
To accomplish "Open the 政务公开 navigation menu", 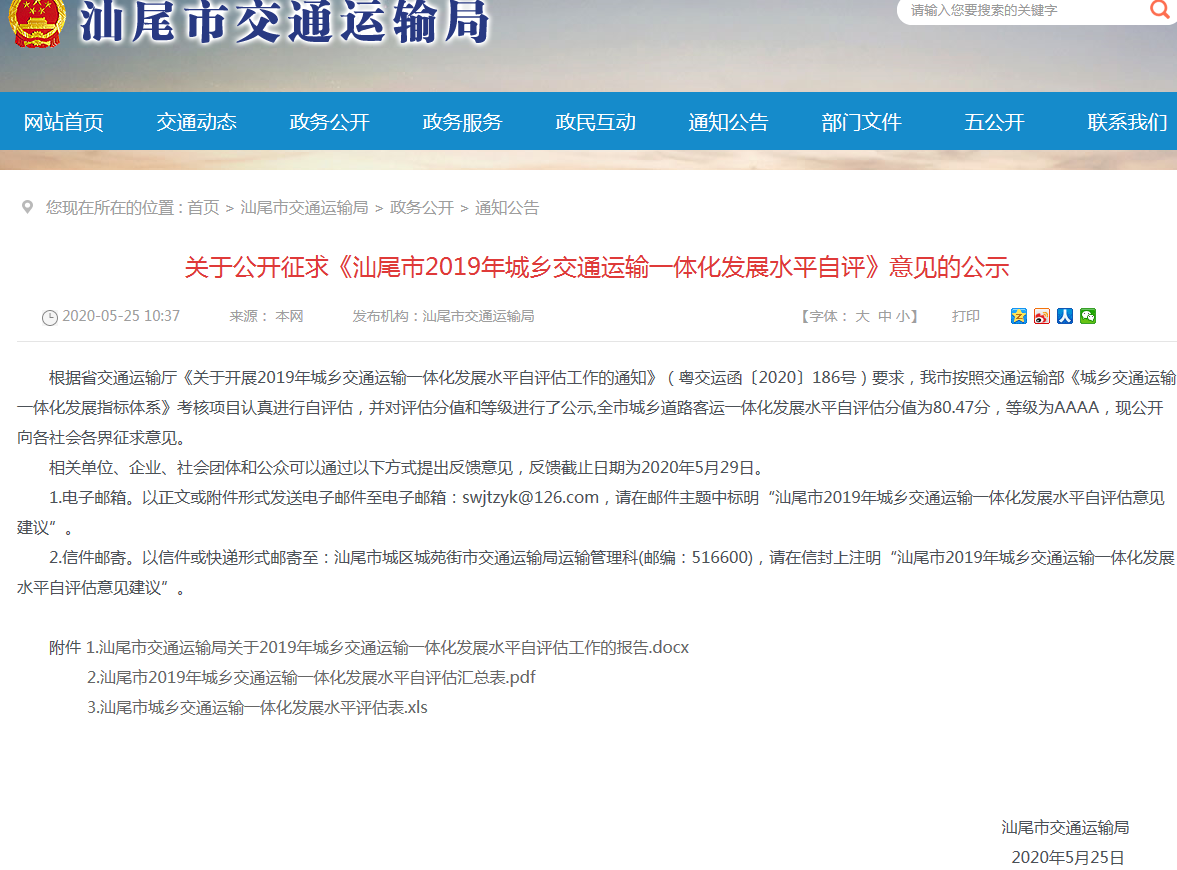I will tap(329, 122).
